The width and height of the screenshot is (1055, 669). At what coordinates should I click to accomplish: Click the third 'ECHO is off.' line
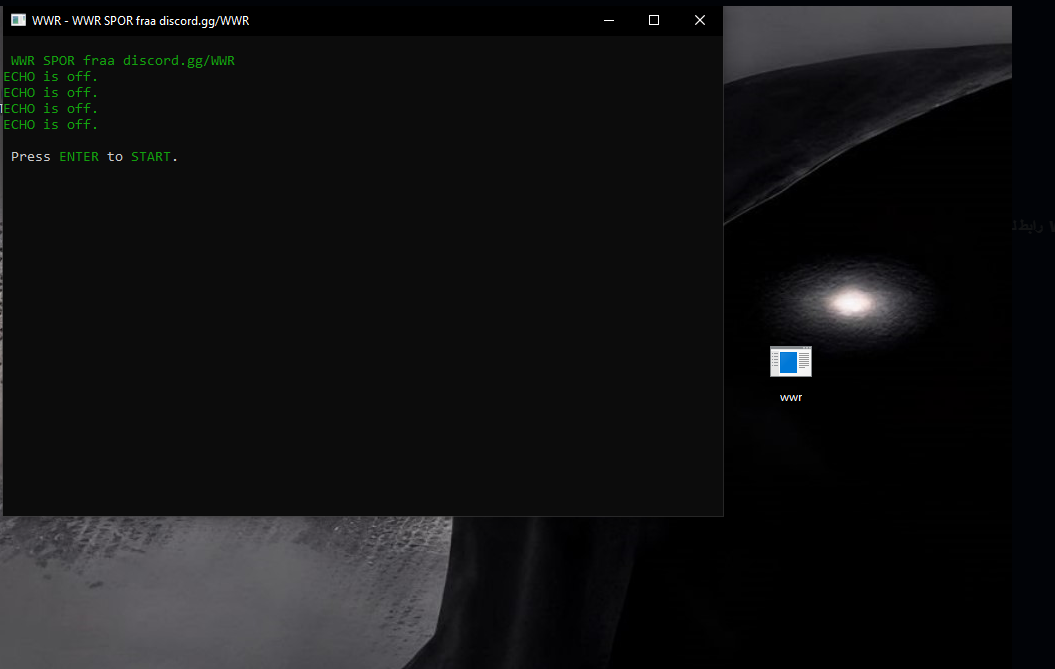click(51, 109)
